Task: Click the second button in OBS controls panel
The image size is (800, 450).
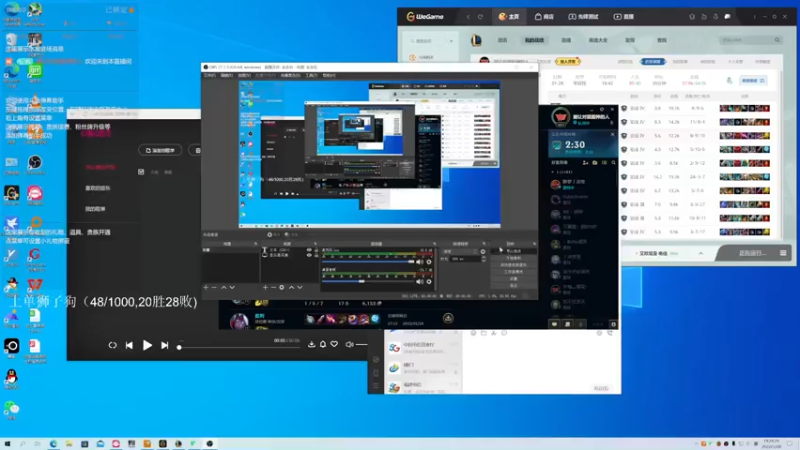Action: 514,258
